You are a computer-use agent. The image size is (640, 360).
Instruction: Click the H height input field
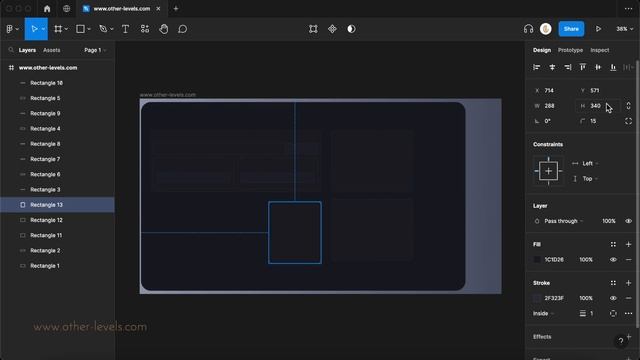coord(598,106)
